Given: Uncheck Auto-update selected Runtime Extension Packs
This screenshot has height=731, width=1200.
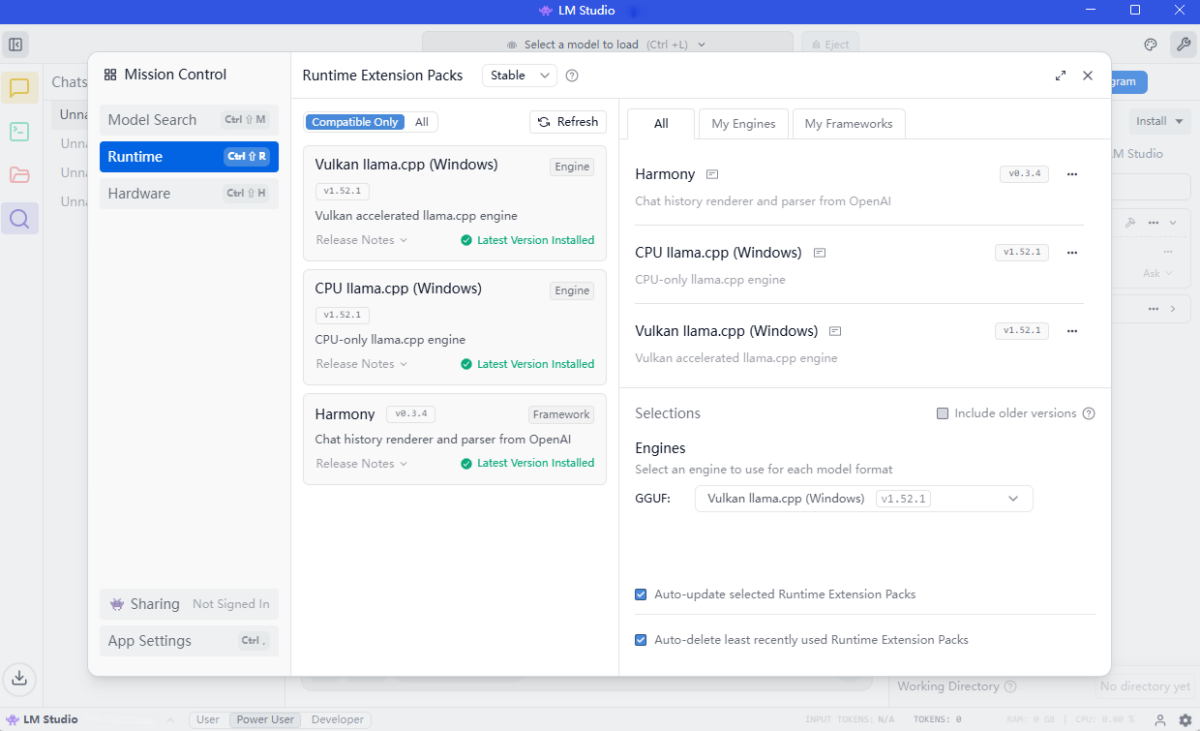Looking at the screenshot, I should tap(641, 595).
